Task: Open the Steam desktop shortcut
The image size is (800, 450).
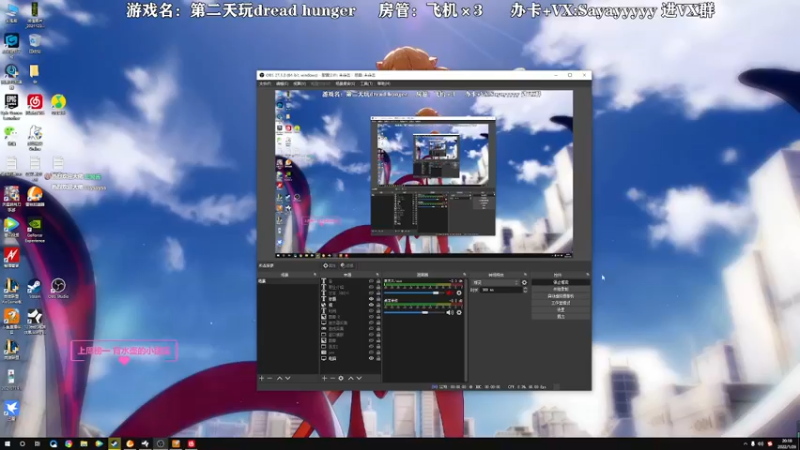Action: coord(35,288)
